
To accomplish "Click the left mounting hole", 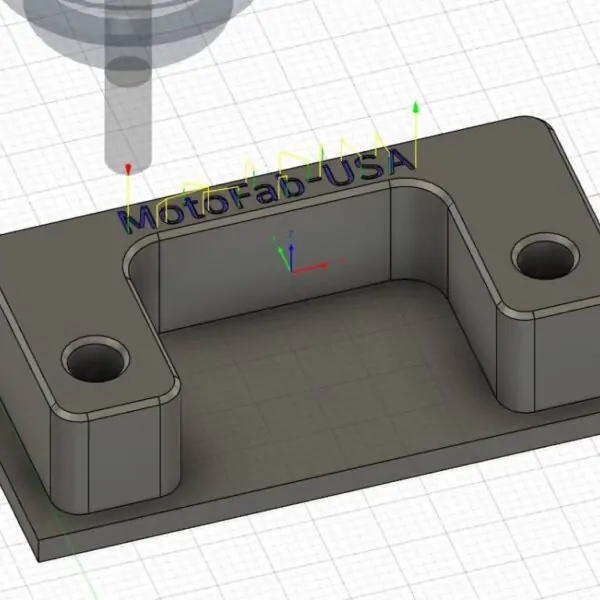I will coord(98,358).
